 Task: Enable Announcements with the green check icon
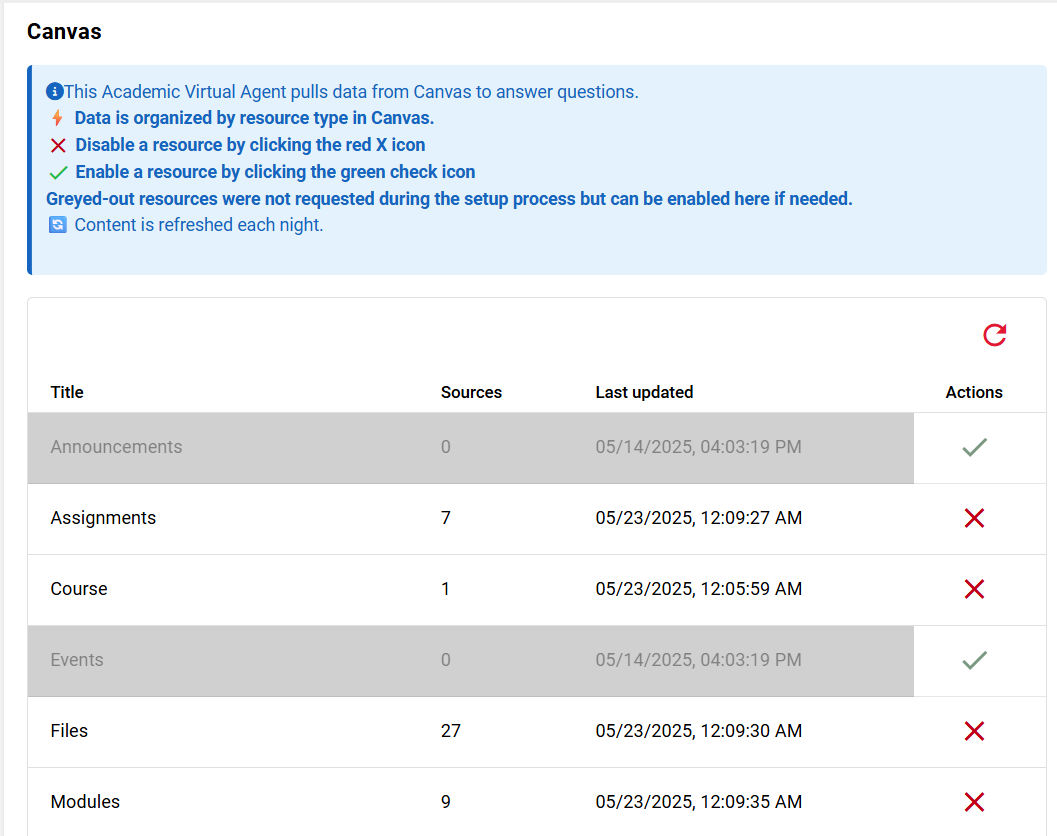tap(974, 447)
